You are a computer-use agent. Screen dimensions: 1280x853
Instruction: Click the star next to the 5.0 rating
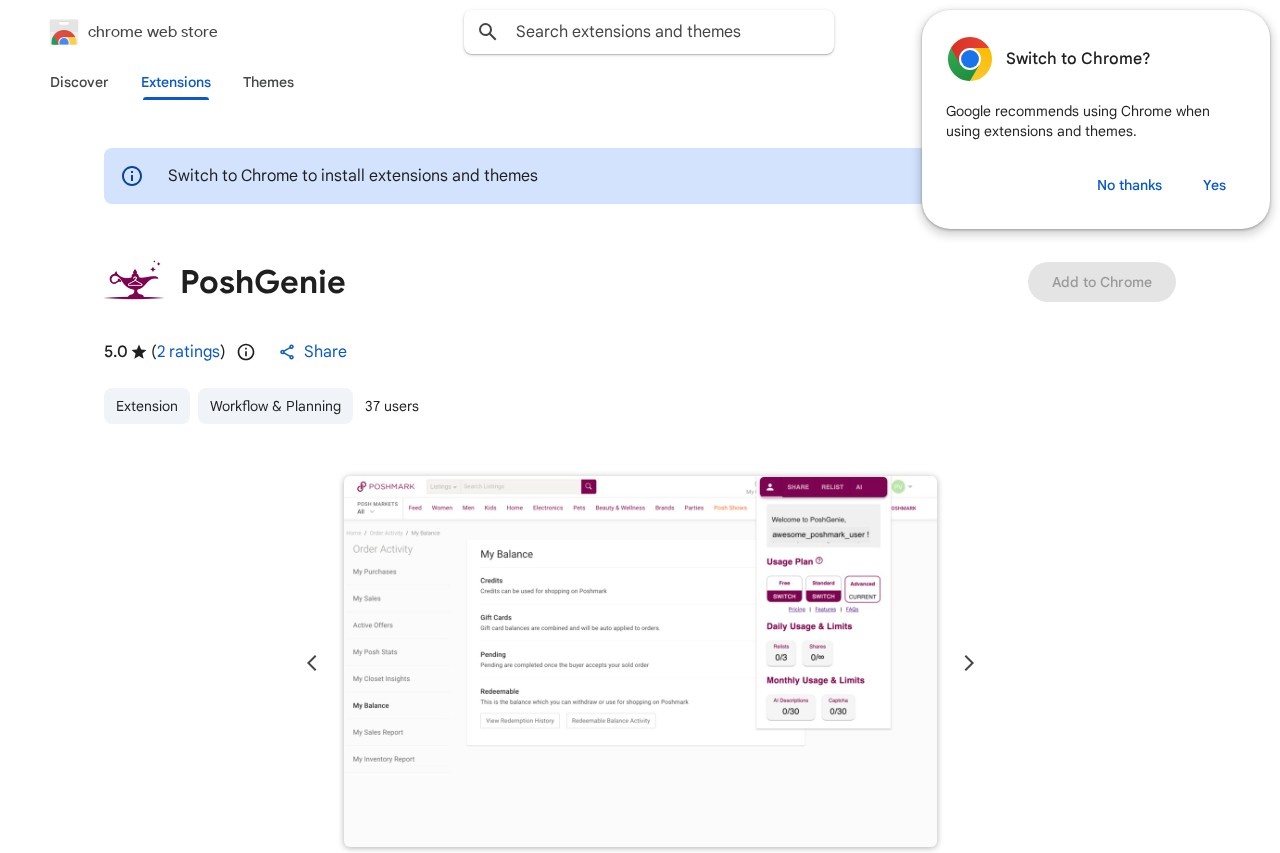pyautogui.click(x=139, y=351)
